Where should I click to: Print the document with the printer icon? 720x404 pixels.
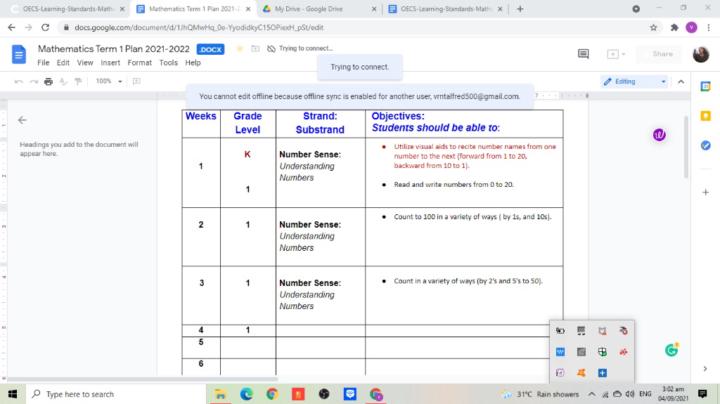[x=48, y=82]
